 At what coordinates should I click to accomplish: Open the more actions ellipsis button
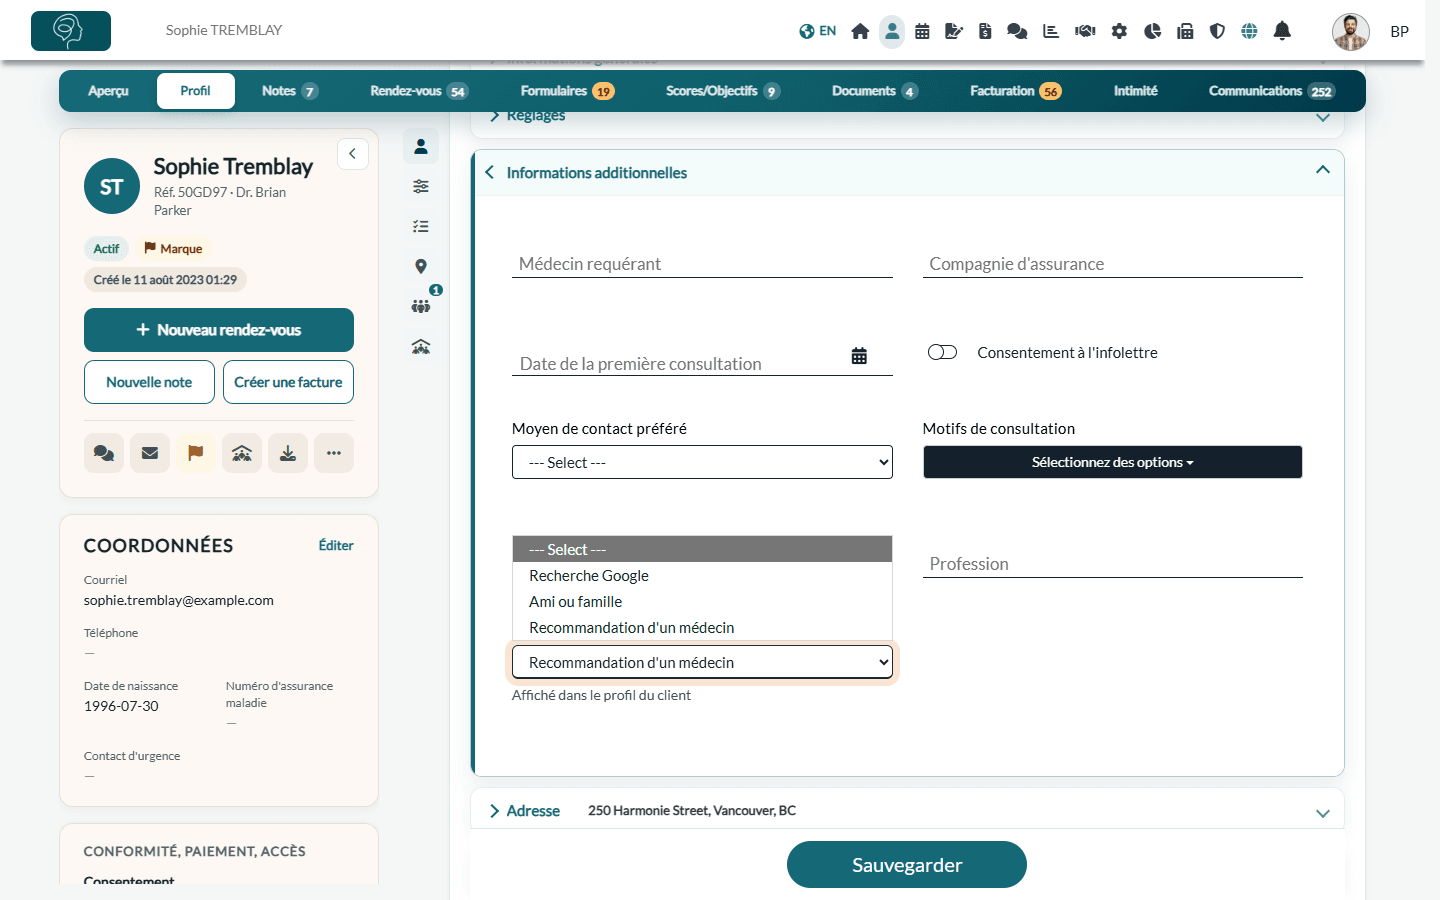334,453
